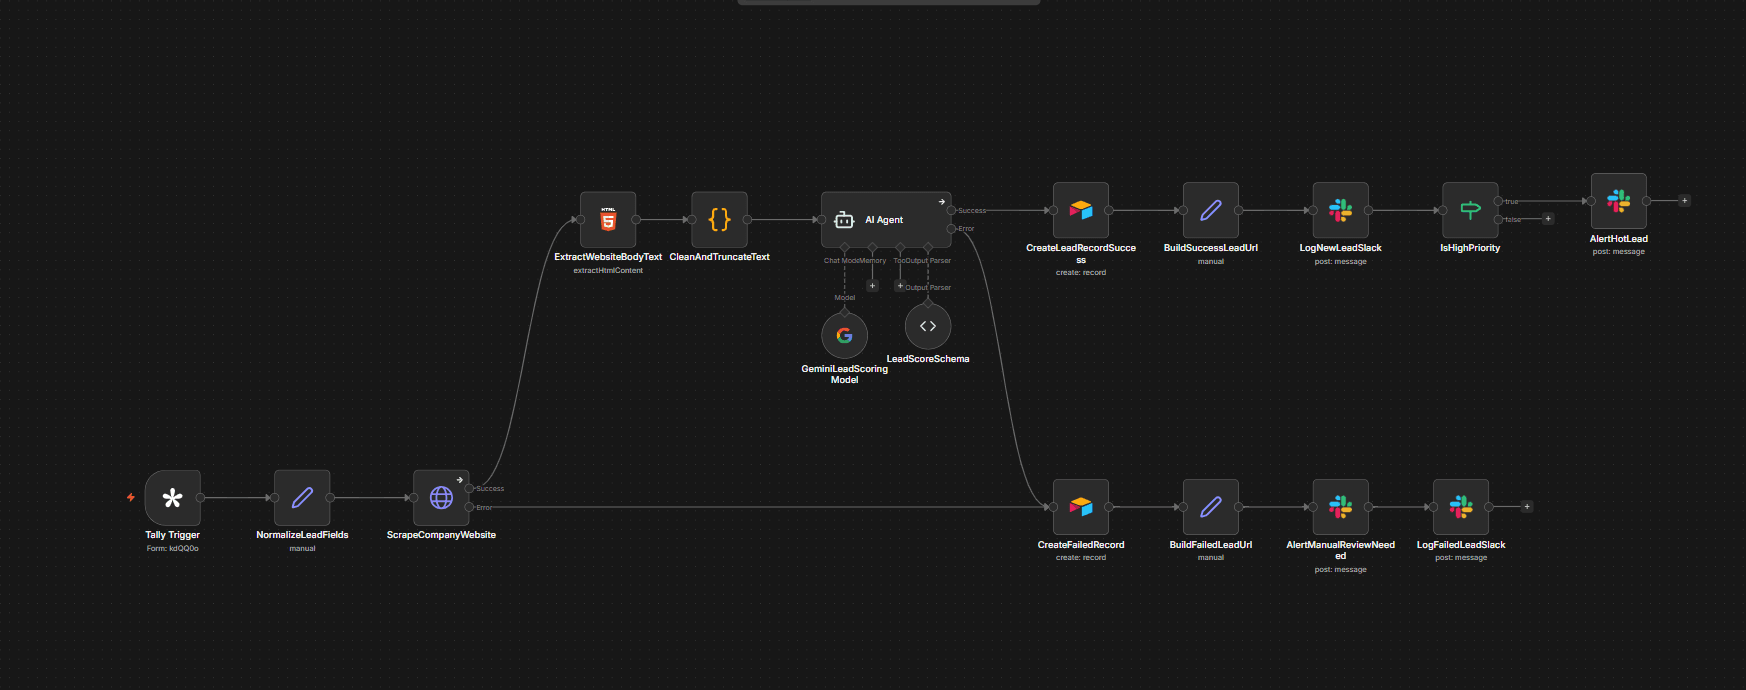The width and height of the screenshot is (1746, 690).
Task: Add a node on the IsHighPriority false branch
Action: pyautogui.click(x=1548, y=219)
